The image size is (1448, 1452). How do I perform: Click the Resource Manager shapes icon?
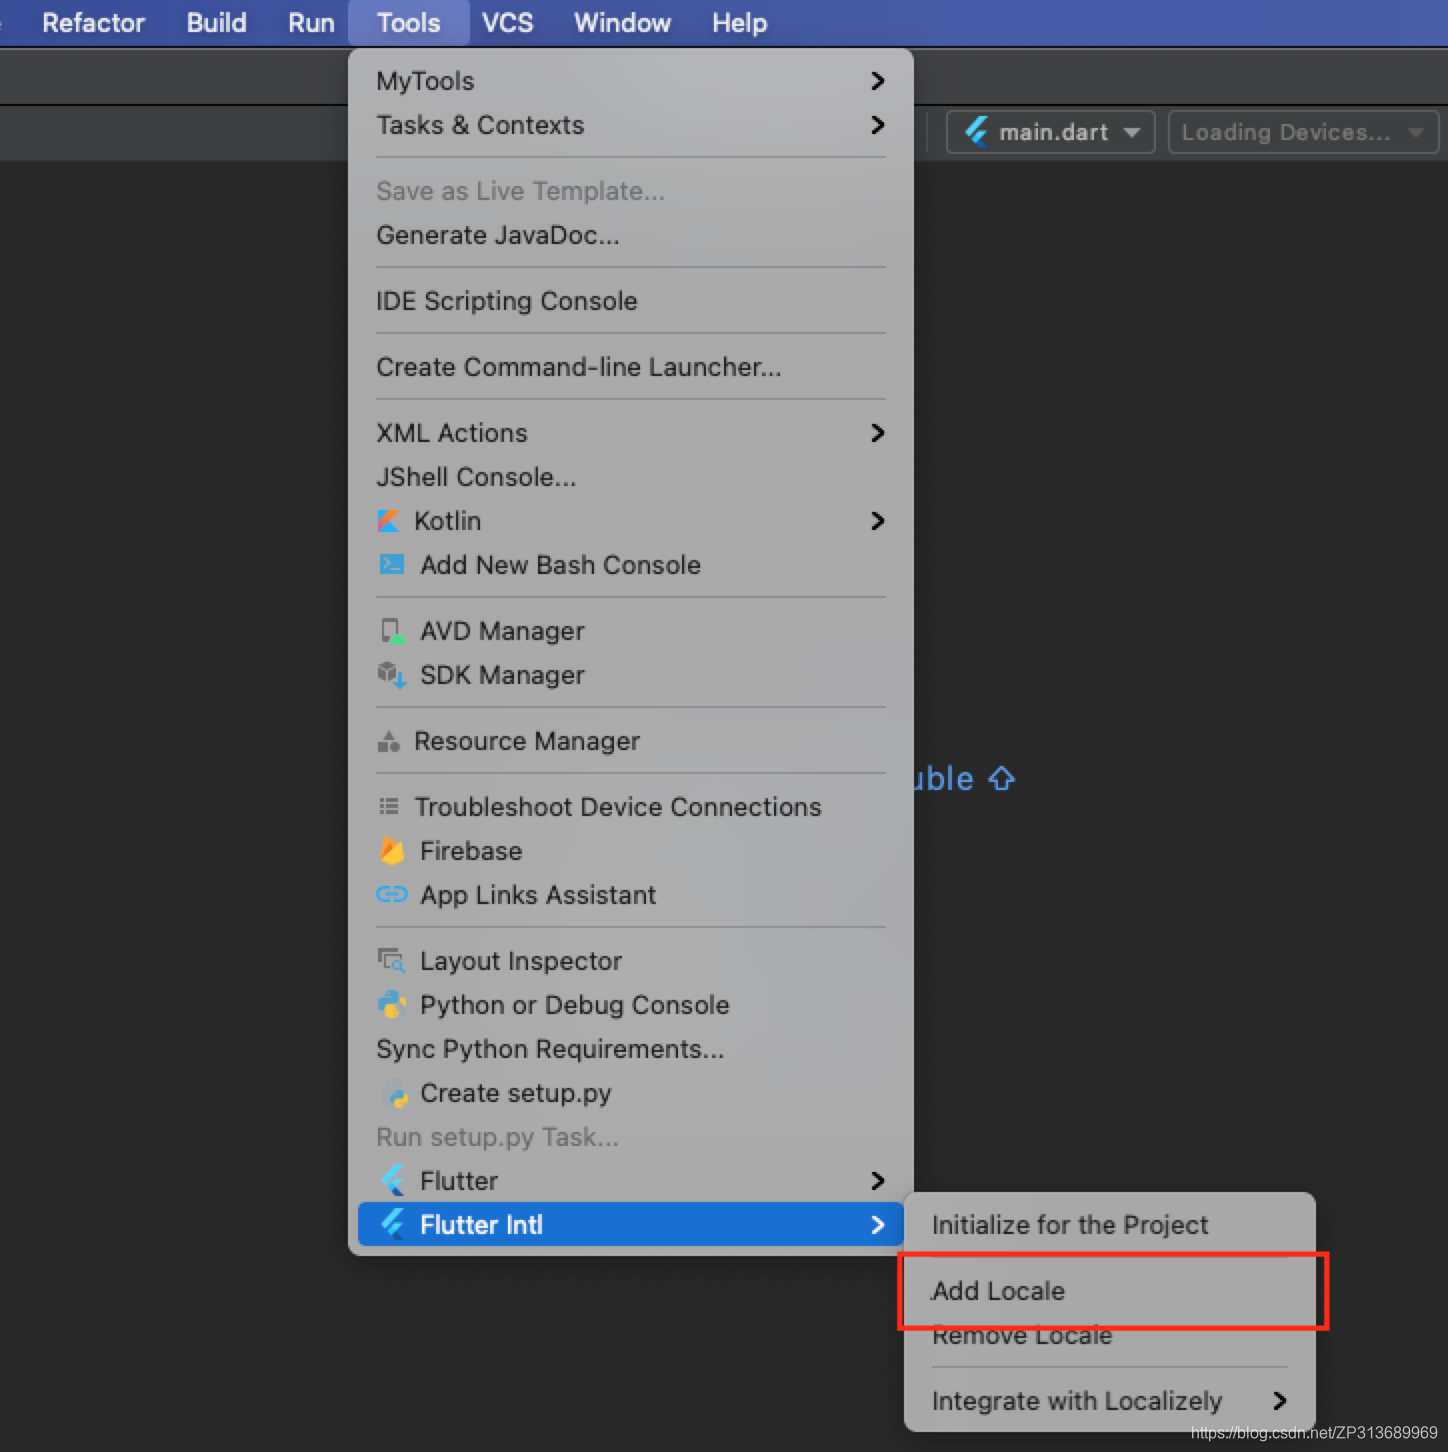click(388, 741)
